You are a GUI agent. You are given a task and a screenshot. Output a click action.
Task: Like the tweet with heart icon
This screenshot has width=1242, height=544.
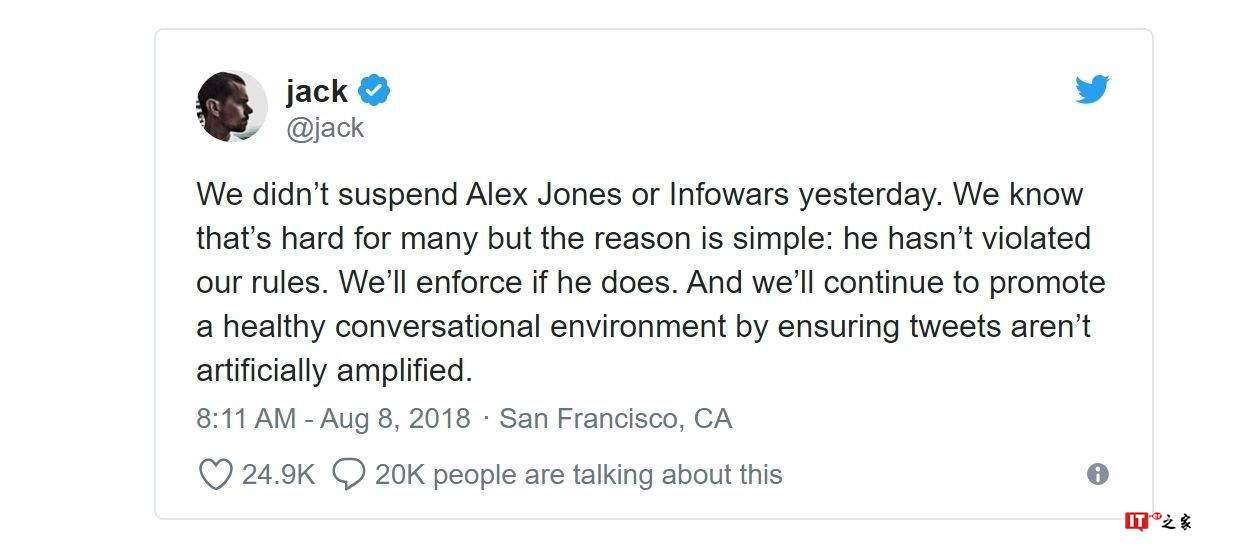(x=215, y=474)
